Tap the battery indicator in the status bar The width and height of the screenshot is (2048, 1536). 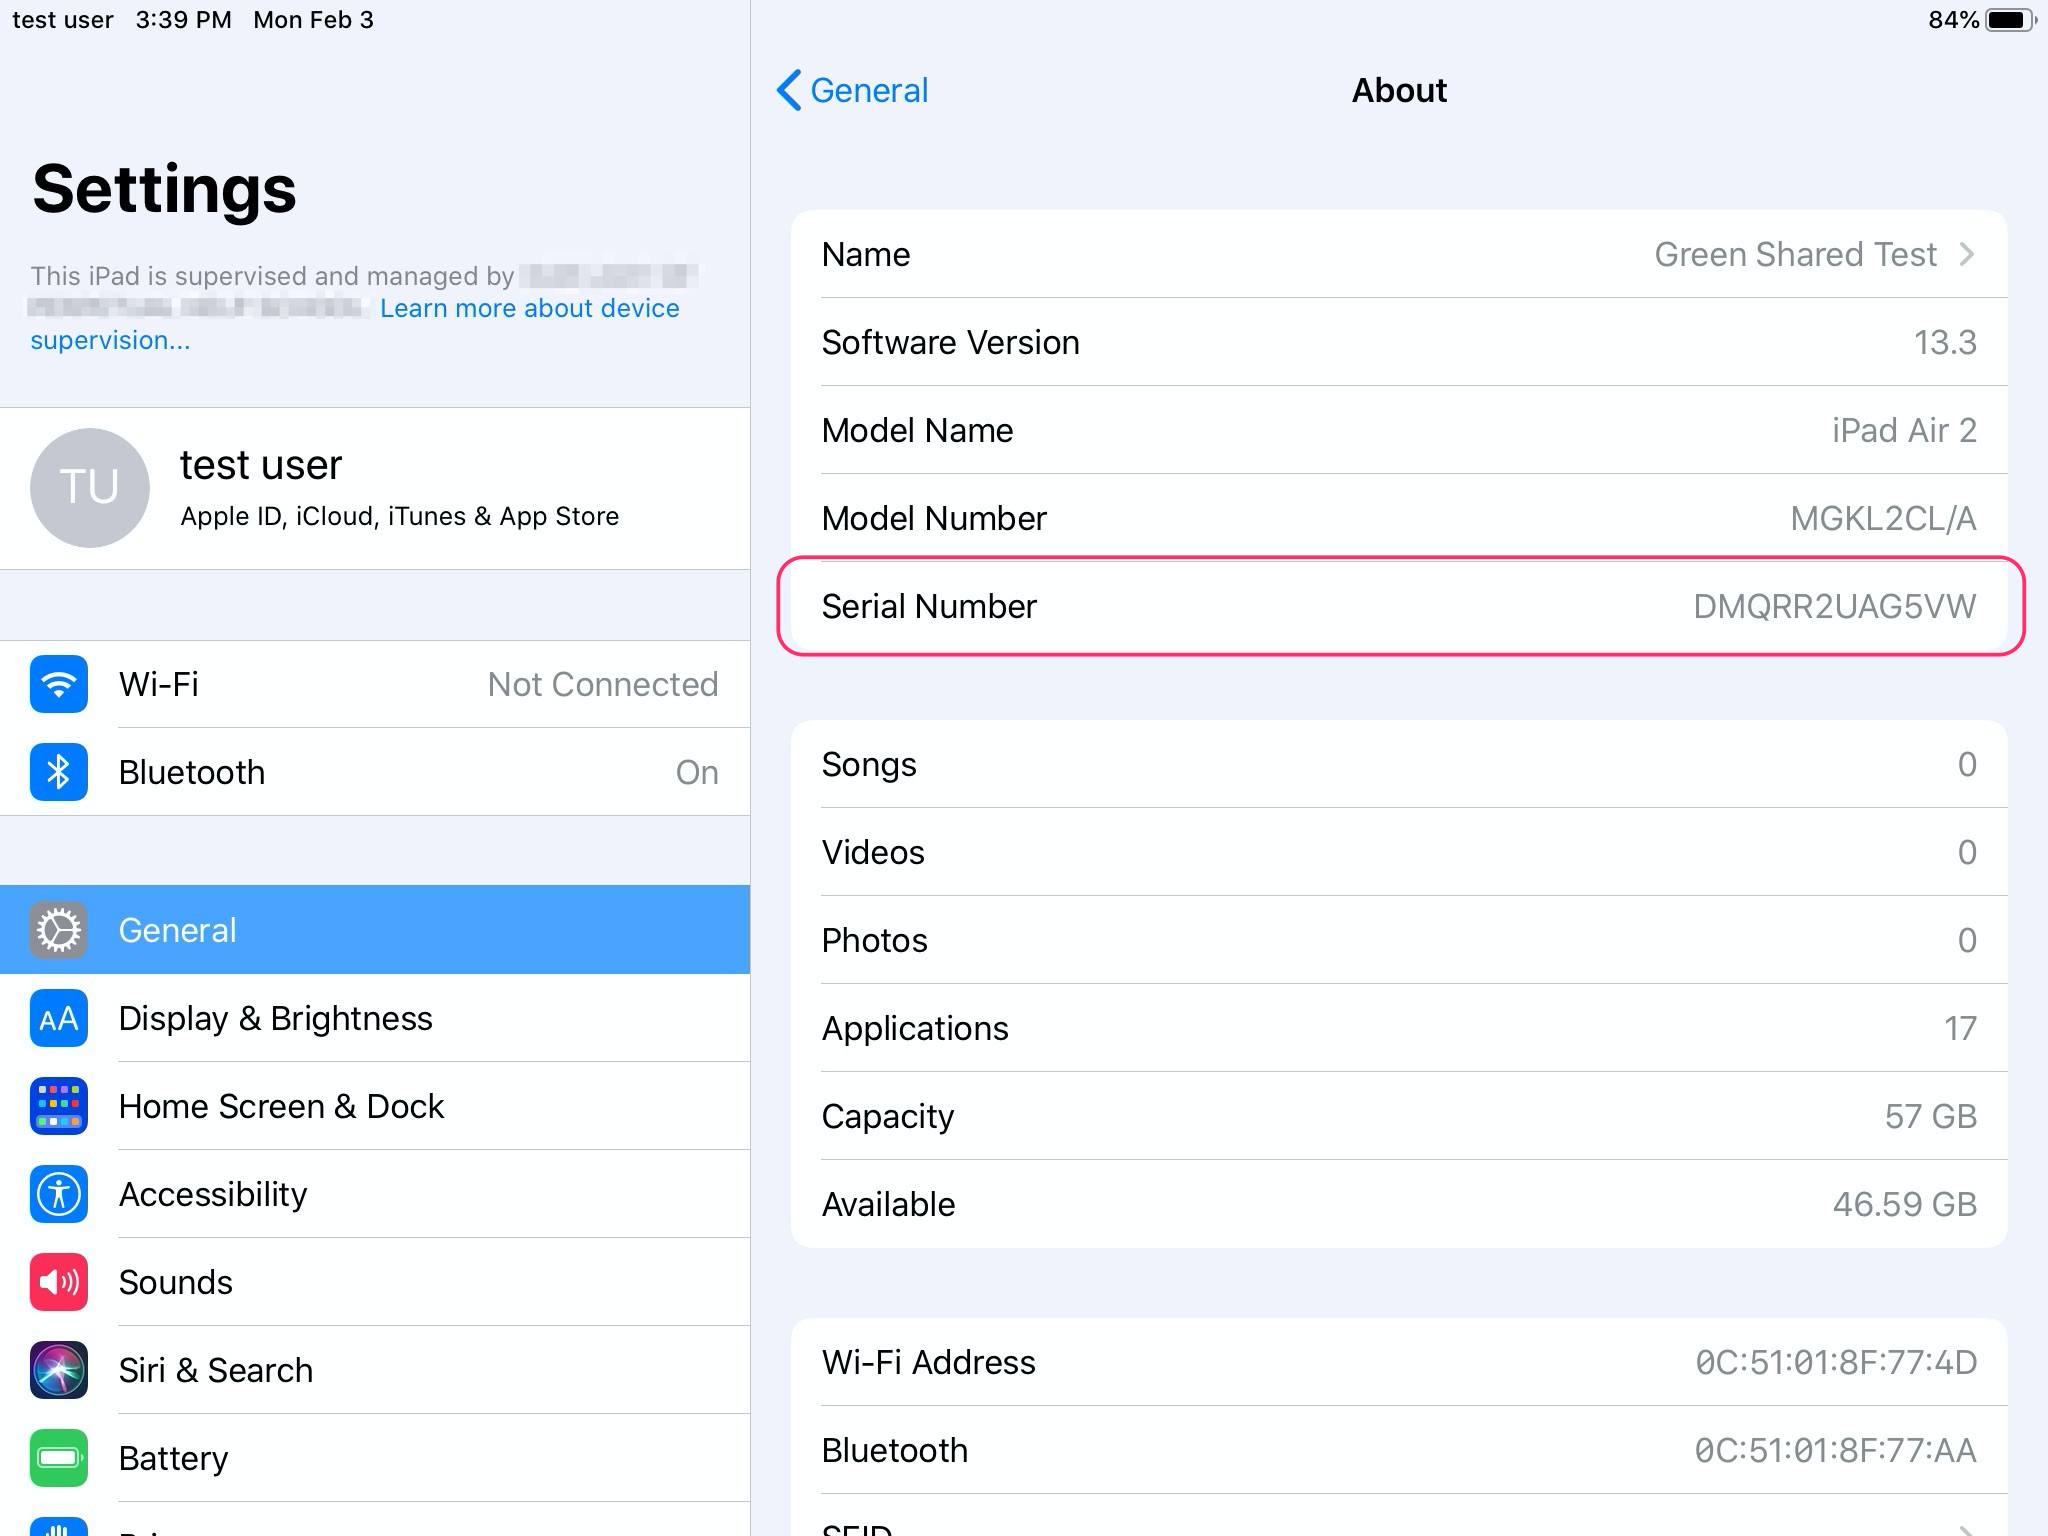[2008, 20]
